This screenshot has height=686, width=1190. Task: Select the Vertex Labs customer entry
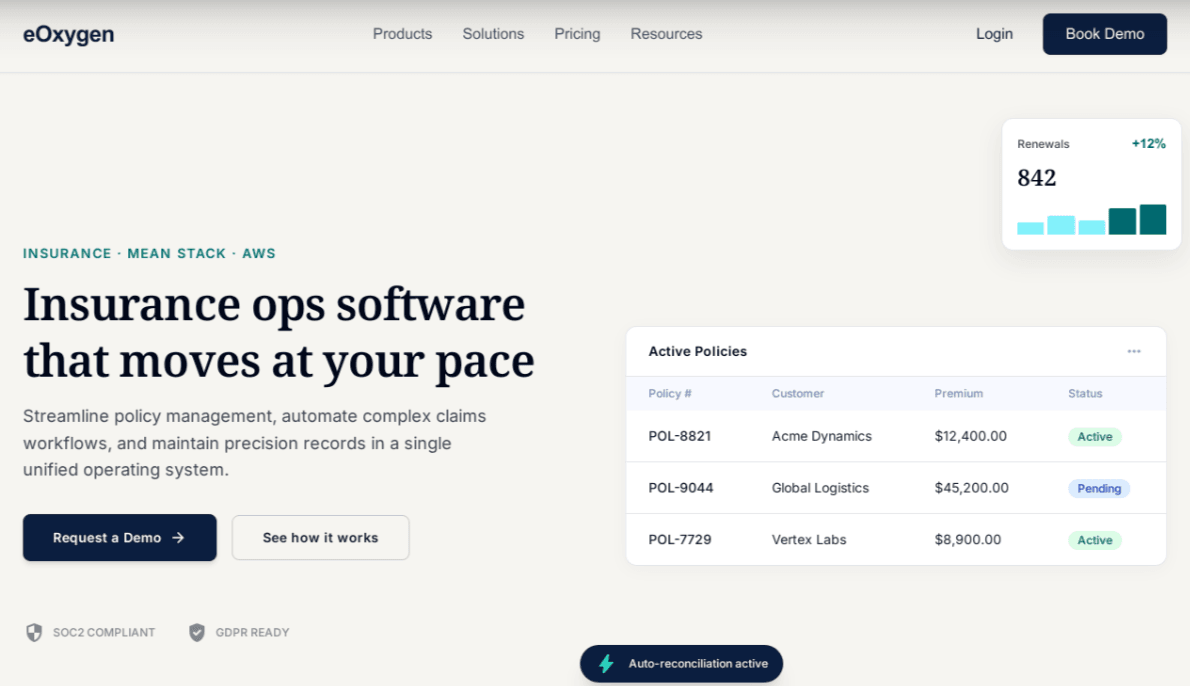(809, 540)
